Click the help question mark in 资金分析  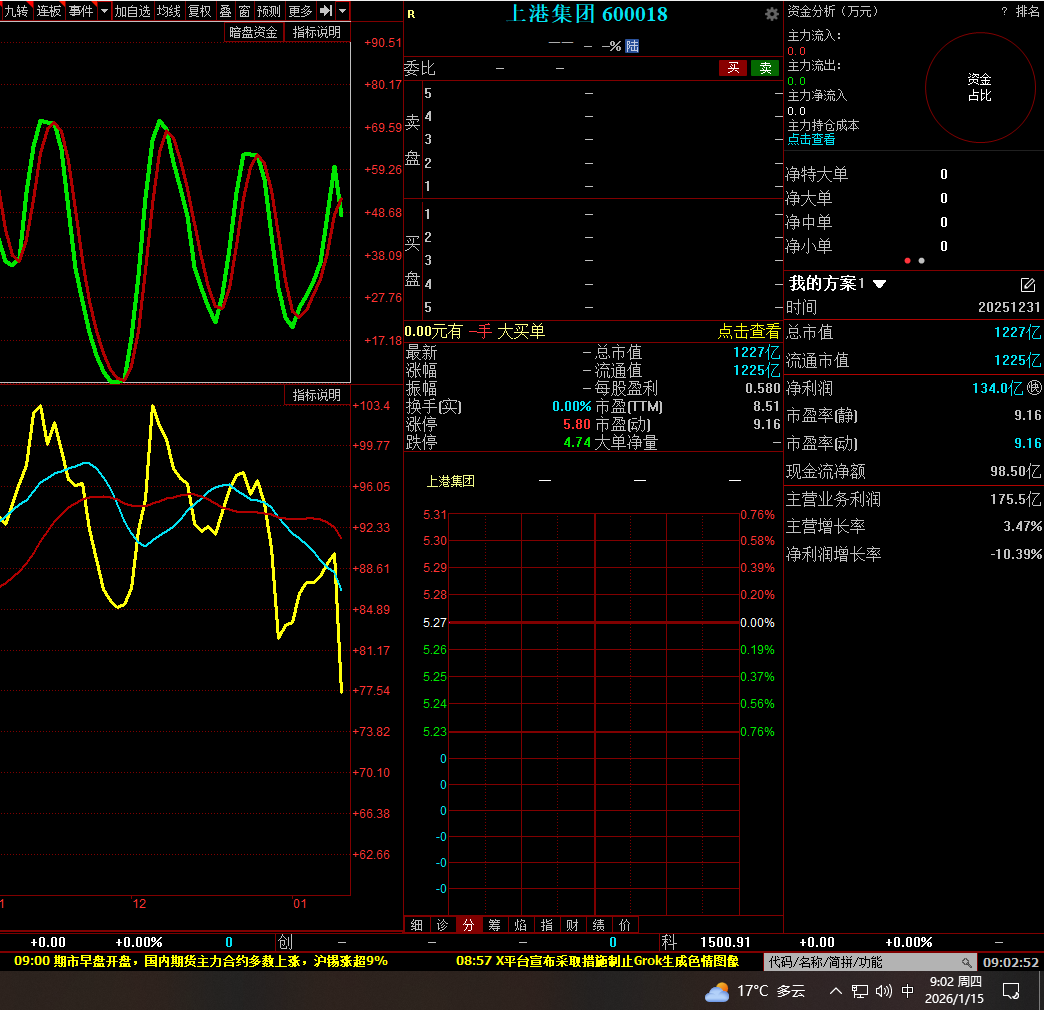pyautogui.click(x=1004, y=11)
